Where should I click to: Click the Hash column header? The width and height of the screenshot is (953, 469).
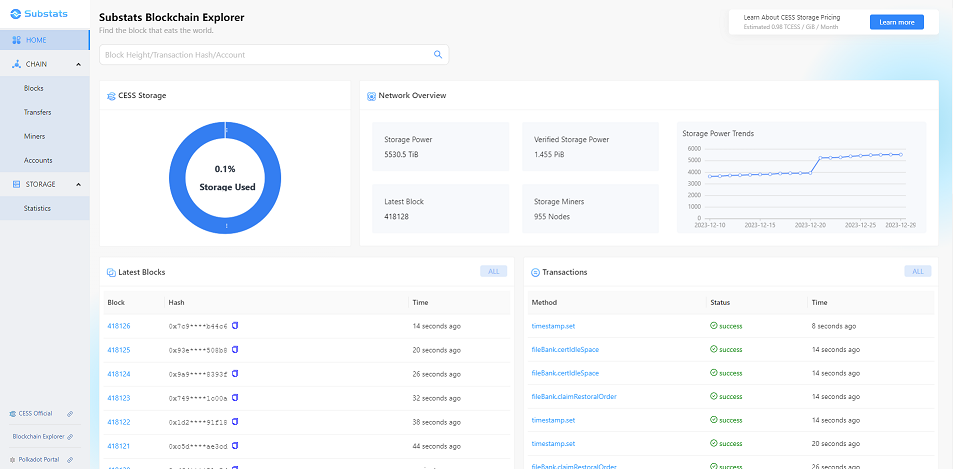[x=176, y=302]
